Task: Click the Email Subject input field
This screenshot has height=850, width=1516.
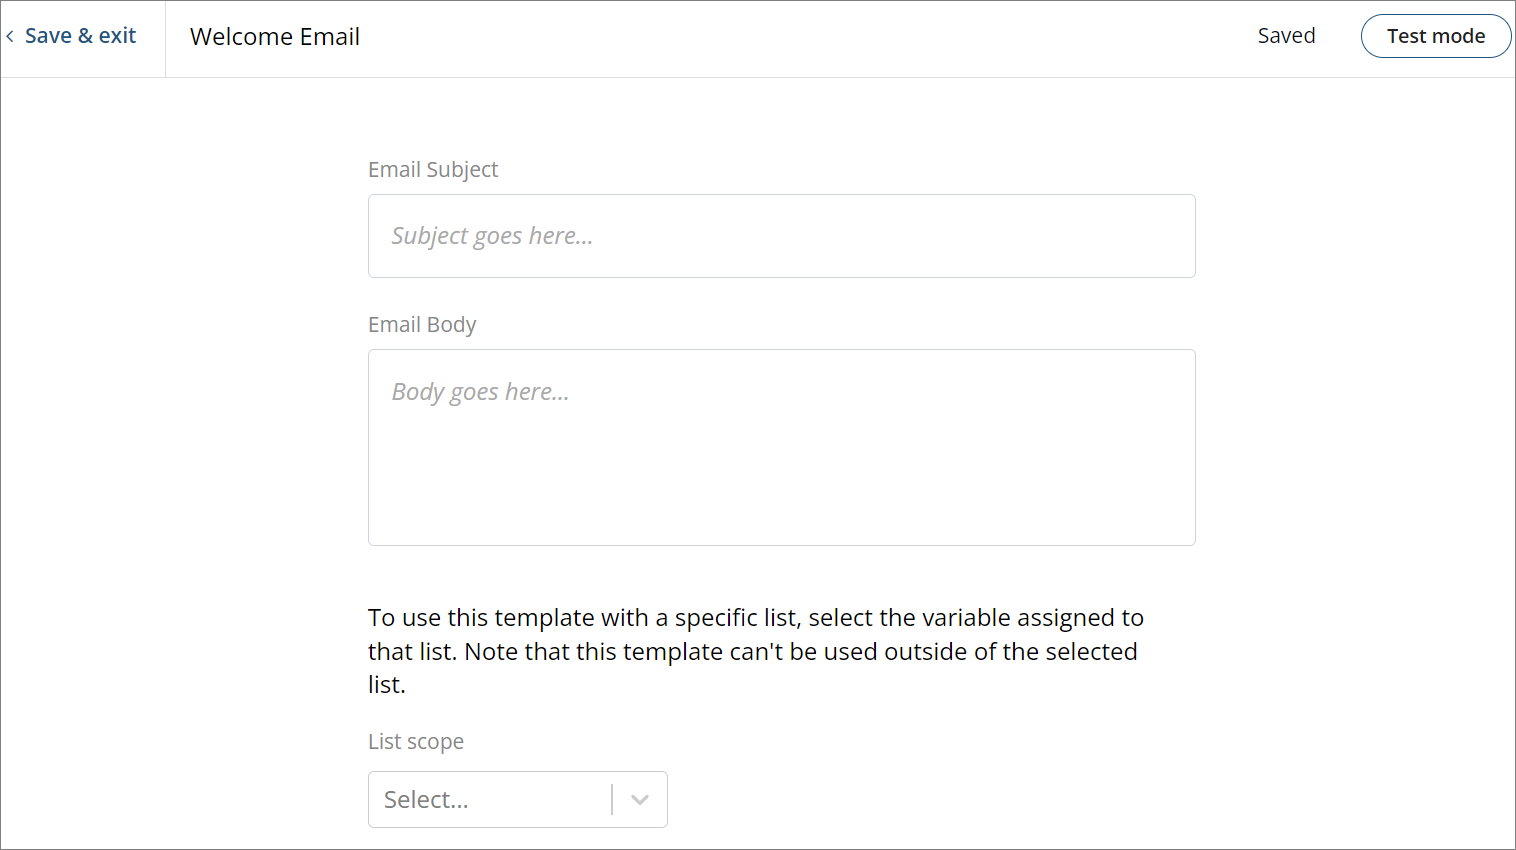Action: [780, 236]
